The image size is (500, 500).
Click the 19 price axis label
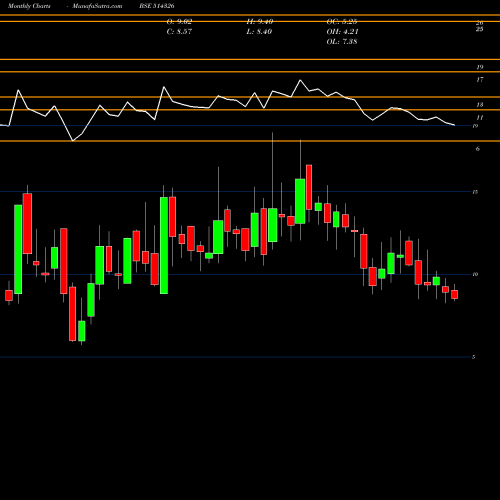pyautogui.click(x=480, y=67)
